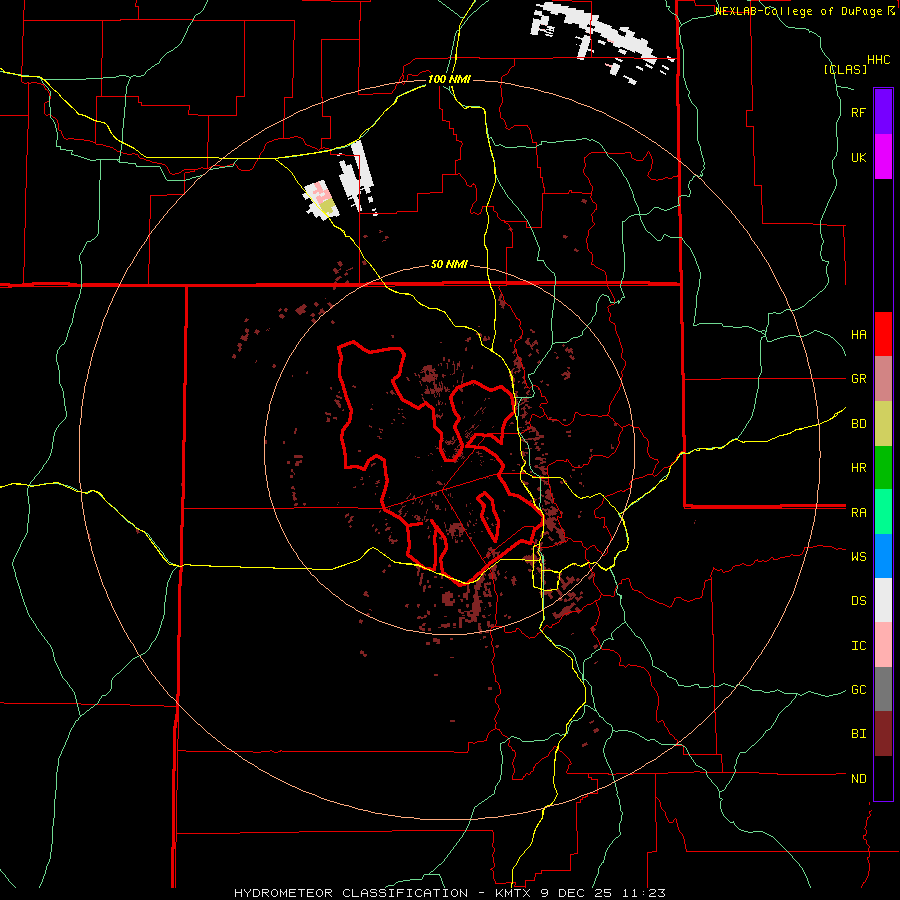900x900 pixels.
Task: Click the HR green legend block
Action: point(883,468)
